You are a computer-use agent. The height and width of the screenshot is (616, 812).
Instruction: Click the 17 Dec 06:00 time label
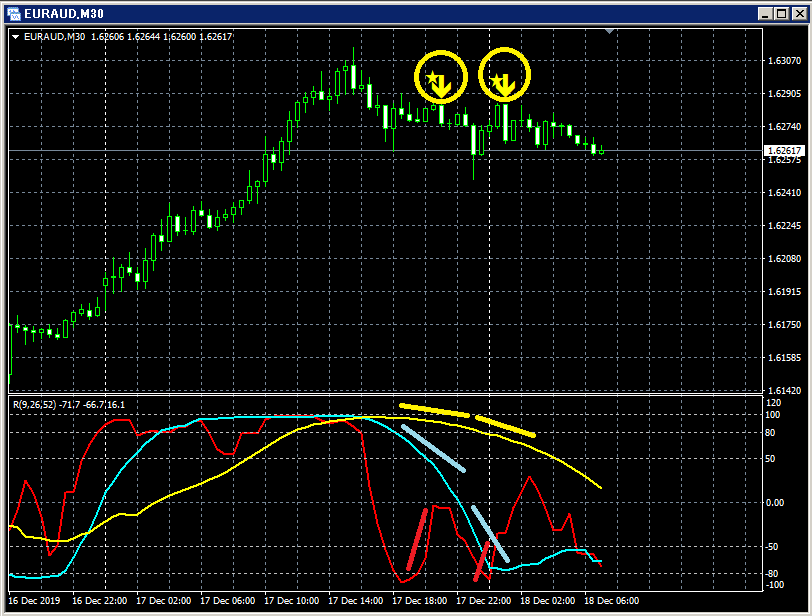(x=227, y=600)
